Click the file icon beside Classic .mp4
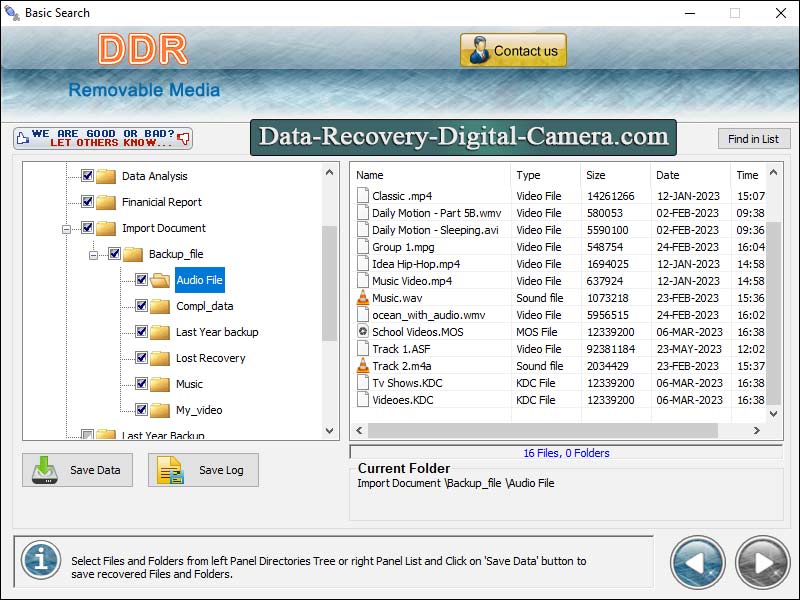Viewport: 800px width, 600px height. point(363,196)
